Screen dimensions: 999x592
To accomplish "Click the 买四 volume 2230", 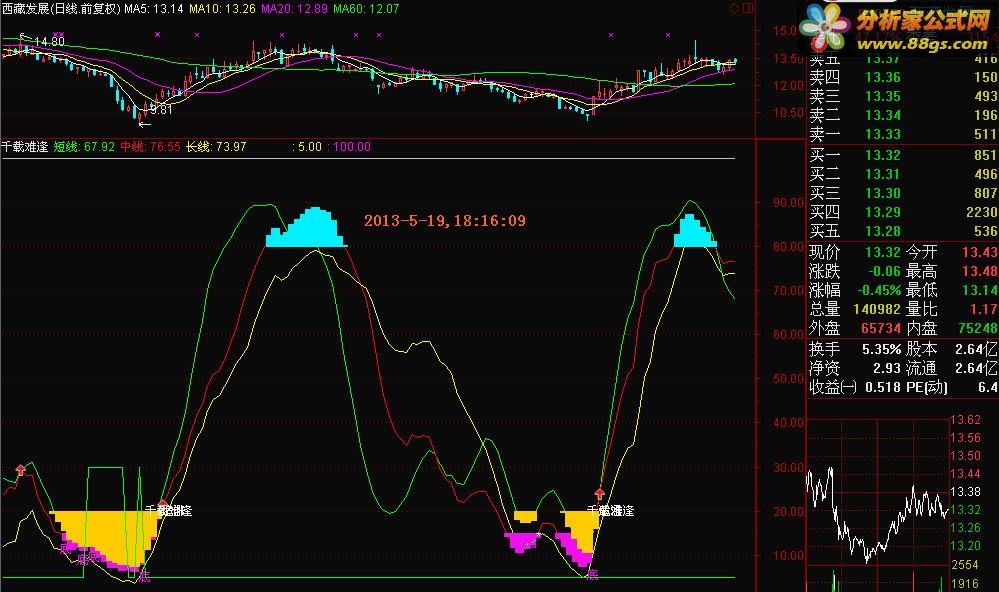I will pyautogui.click(x=982, y=212).
